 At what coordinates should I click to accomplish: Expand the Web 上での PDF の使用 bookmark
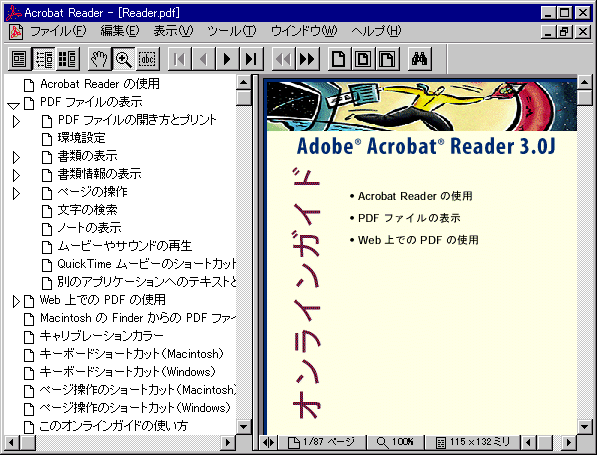[x=16, y=301]
